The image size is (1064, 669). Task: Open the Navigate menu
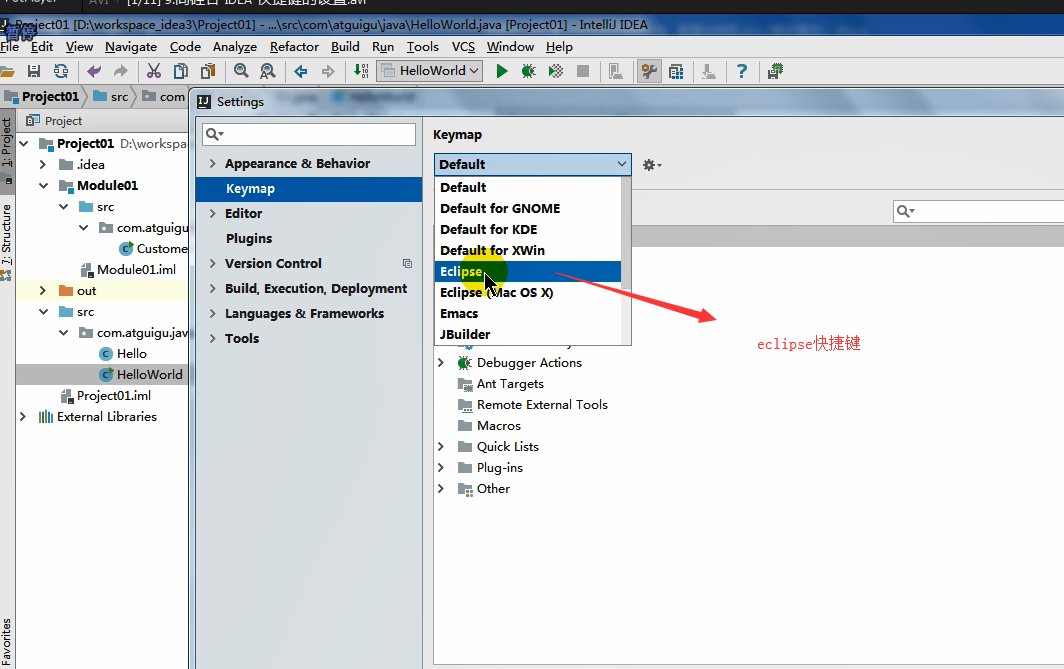[x=131, y=47]
